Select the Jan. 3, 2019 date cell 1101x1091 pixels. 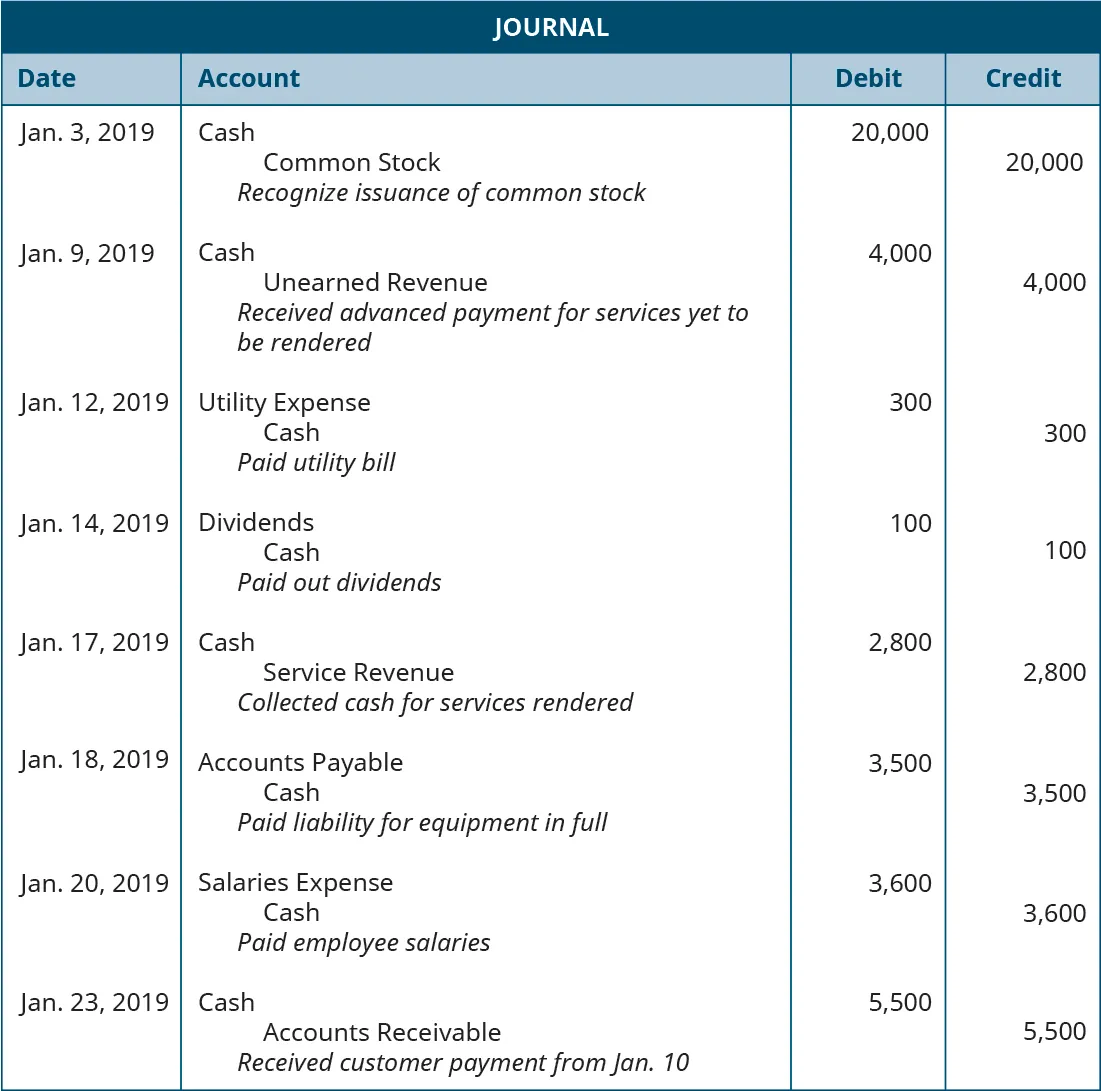(x=87, y=133)
